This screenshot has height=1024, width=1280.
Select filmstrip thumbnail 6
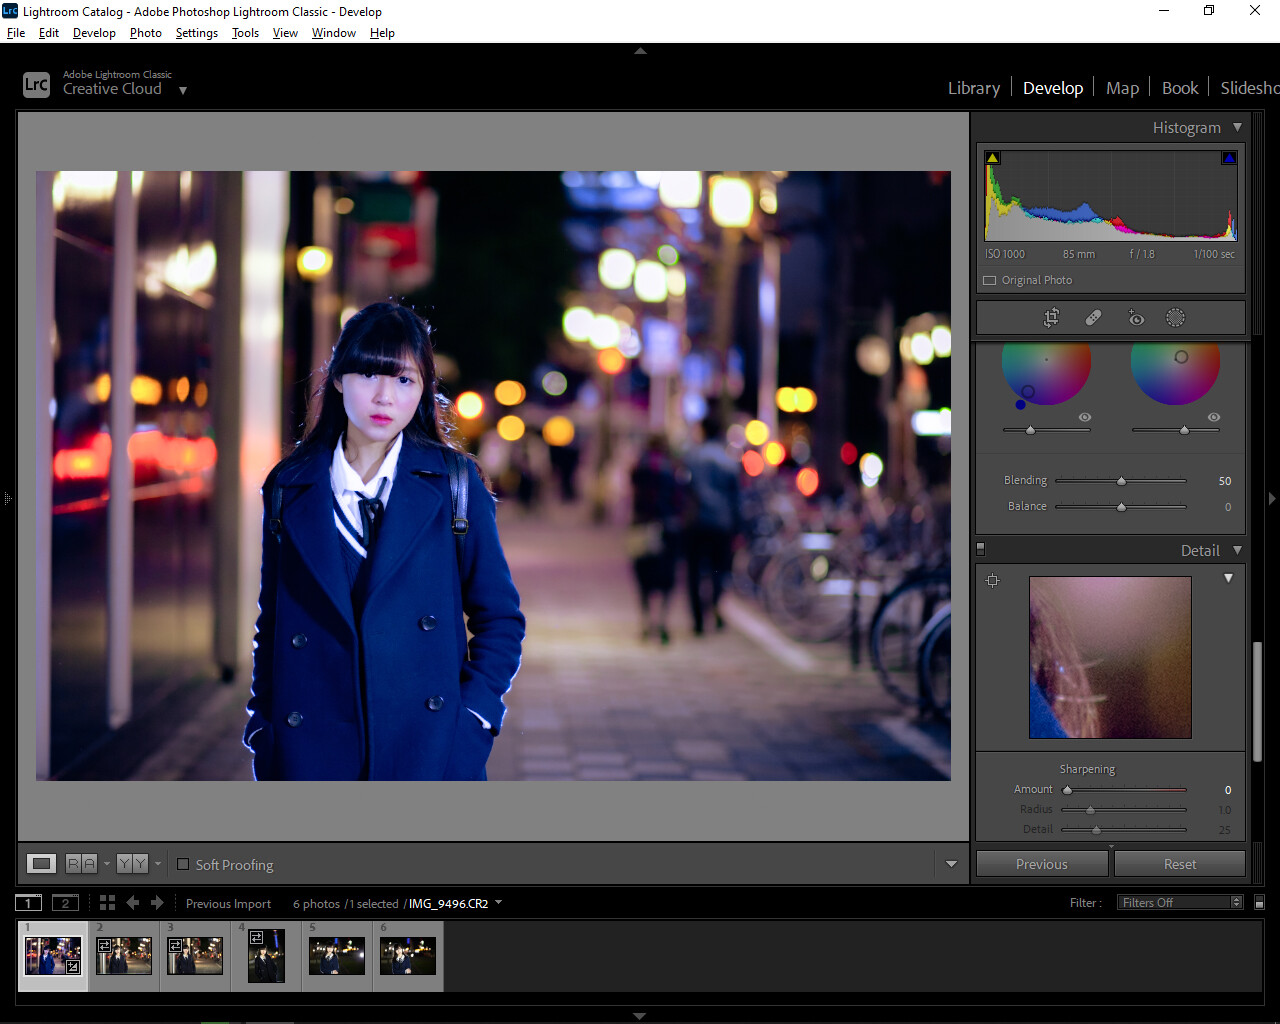(x=408, y=956)
